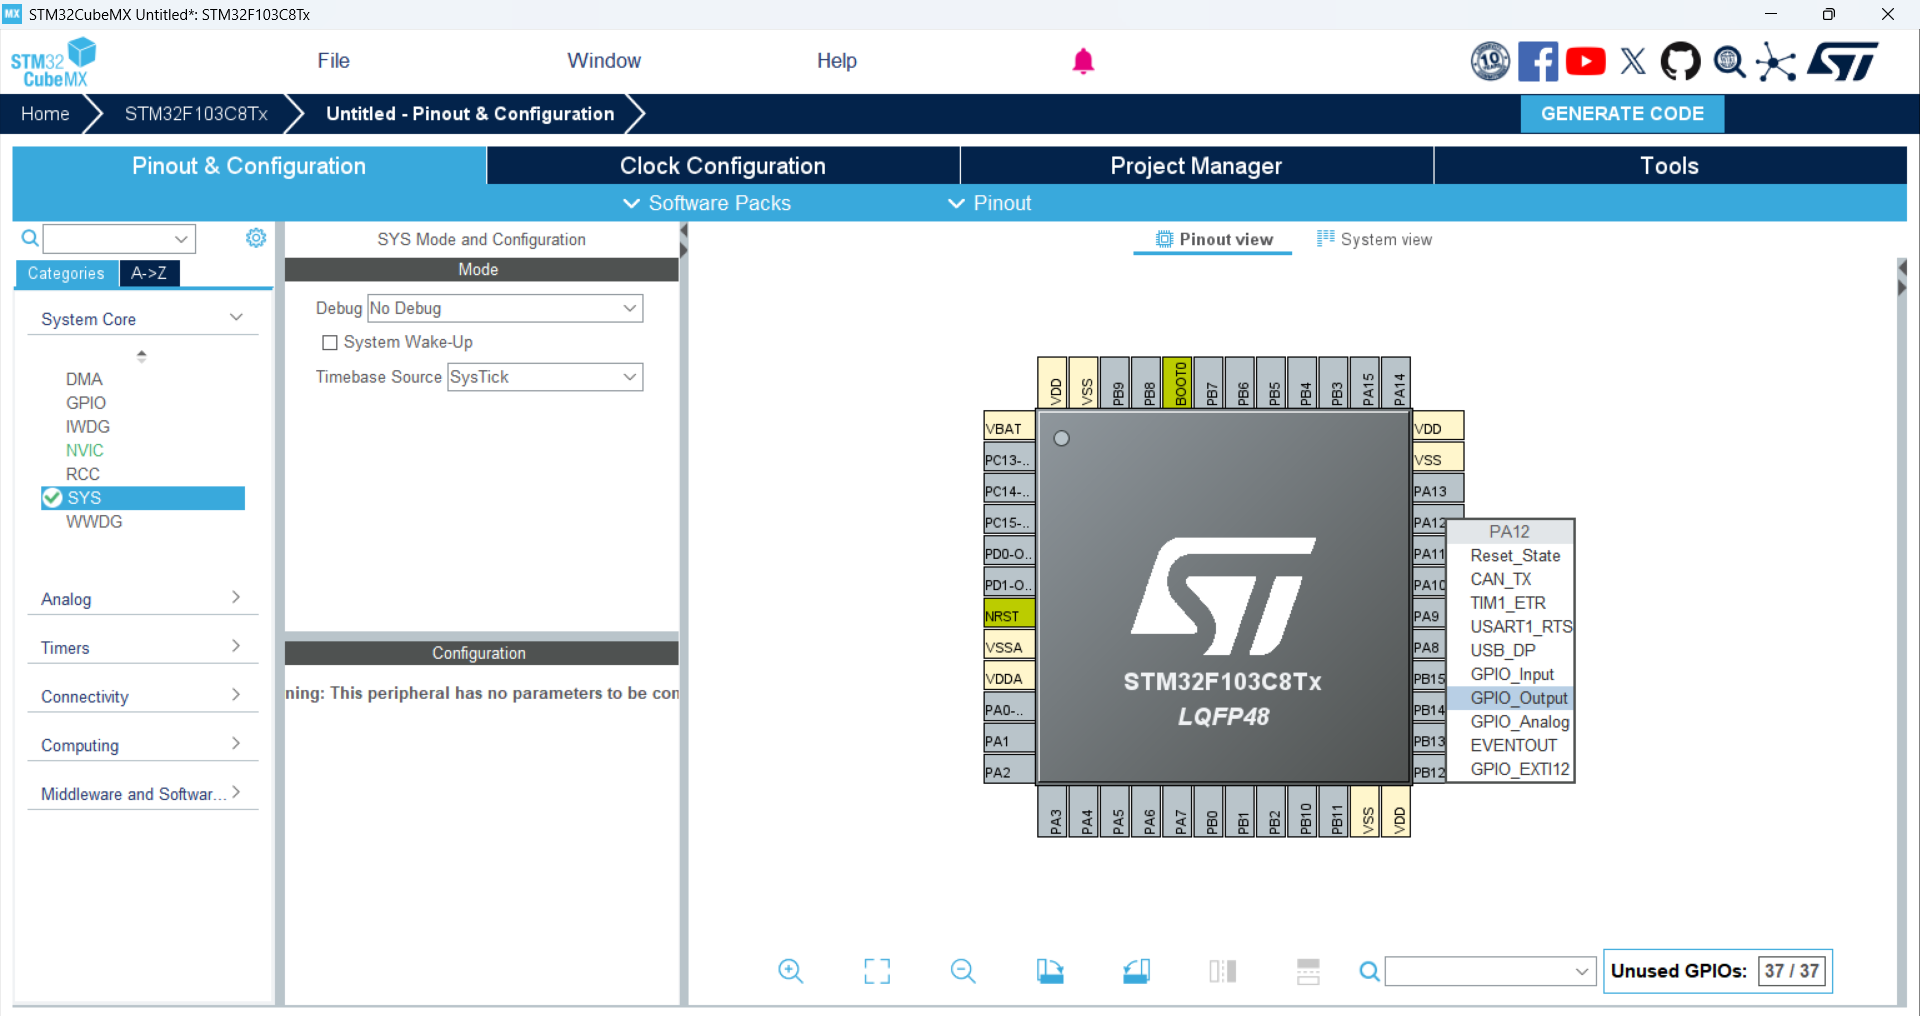Click the notification bell icon
This screenshot has width=1920, height=1016.
coord(1083,61)
